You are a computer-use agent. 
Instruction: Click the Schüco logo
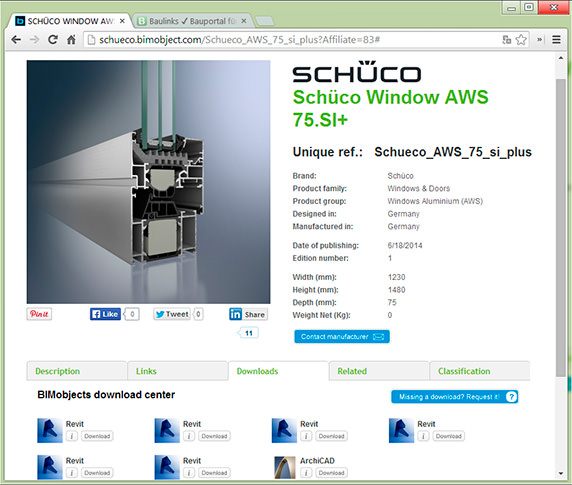coord(357,72)
